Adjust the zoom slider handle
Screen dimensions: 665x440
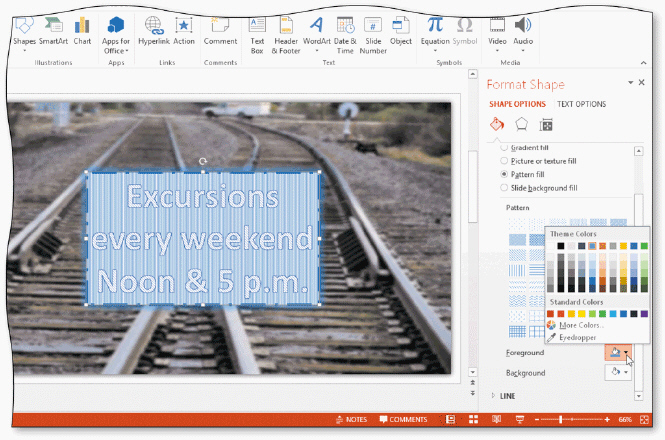click(x=561, y=420)
